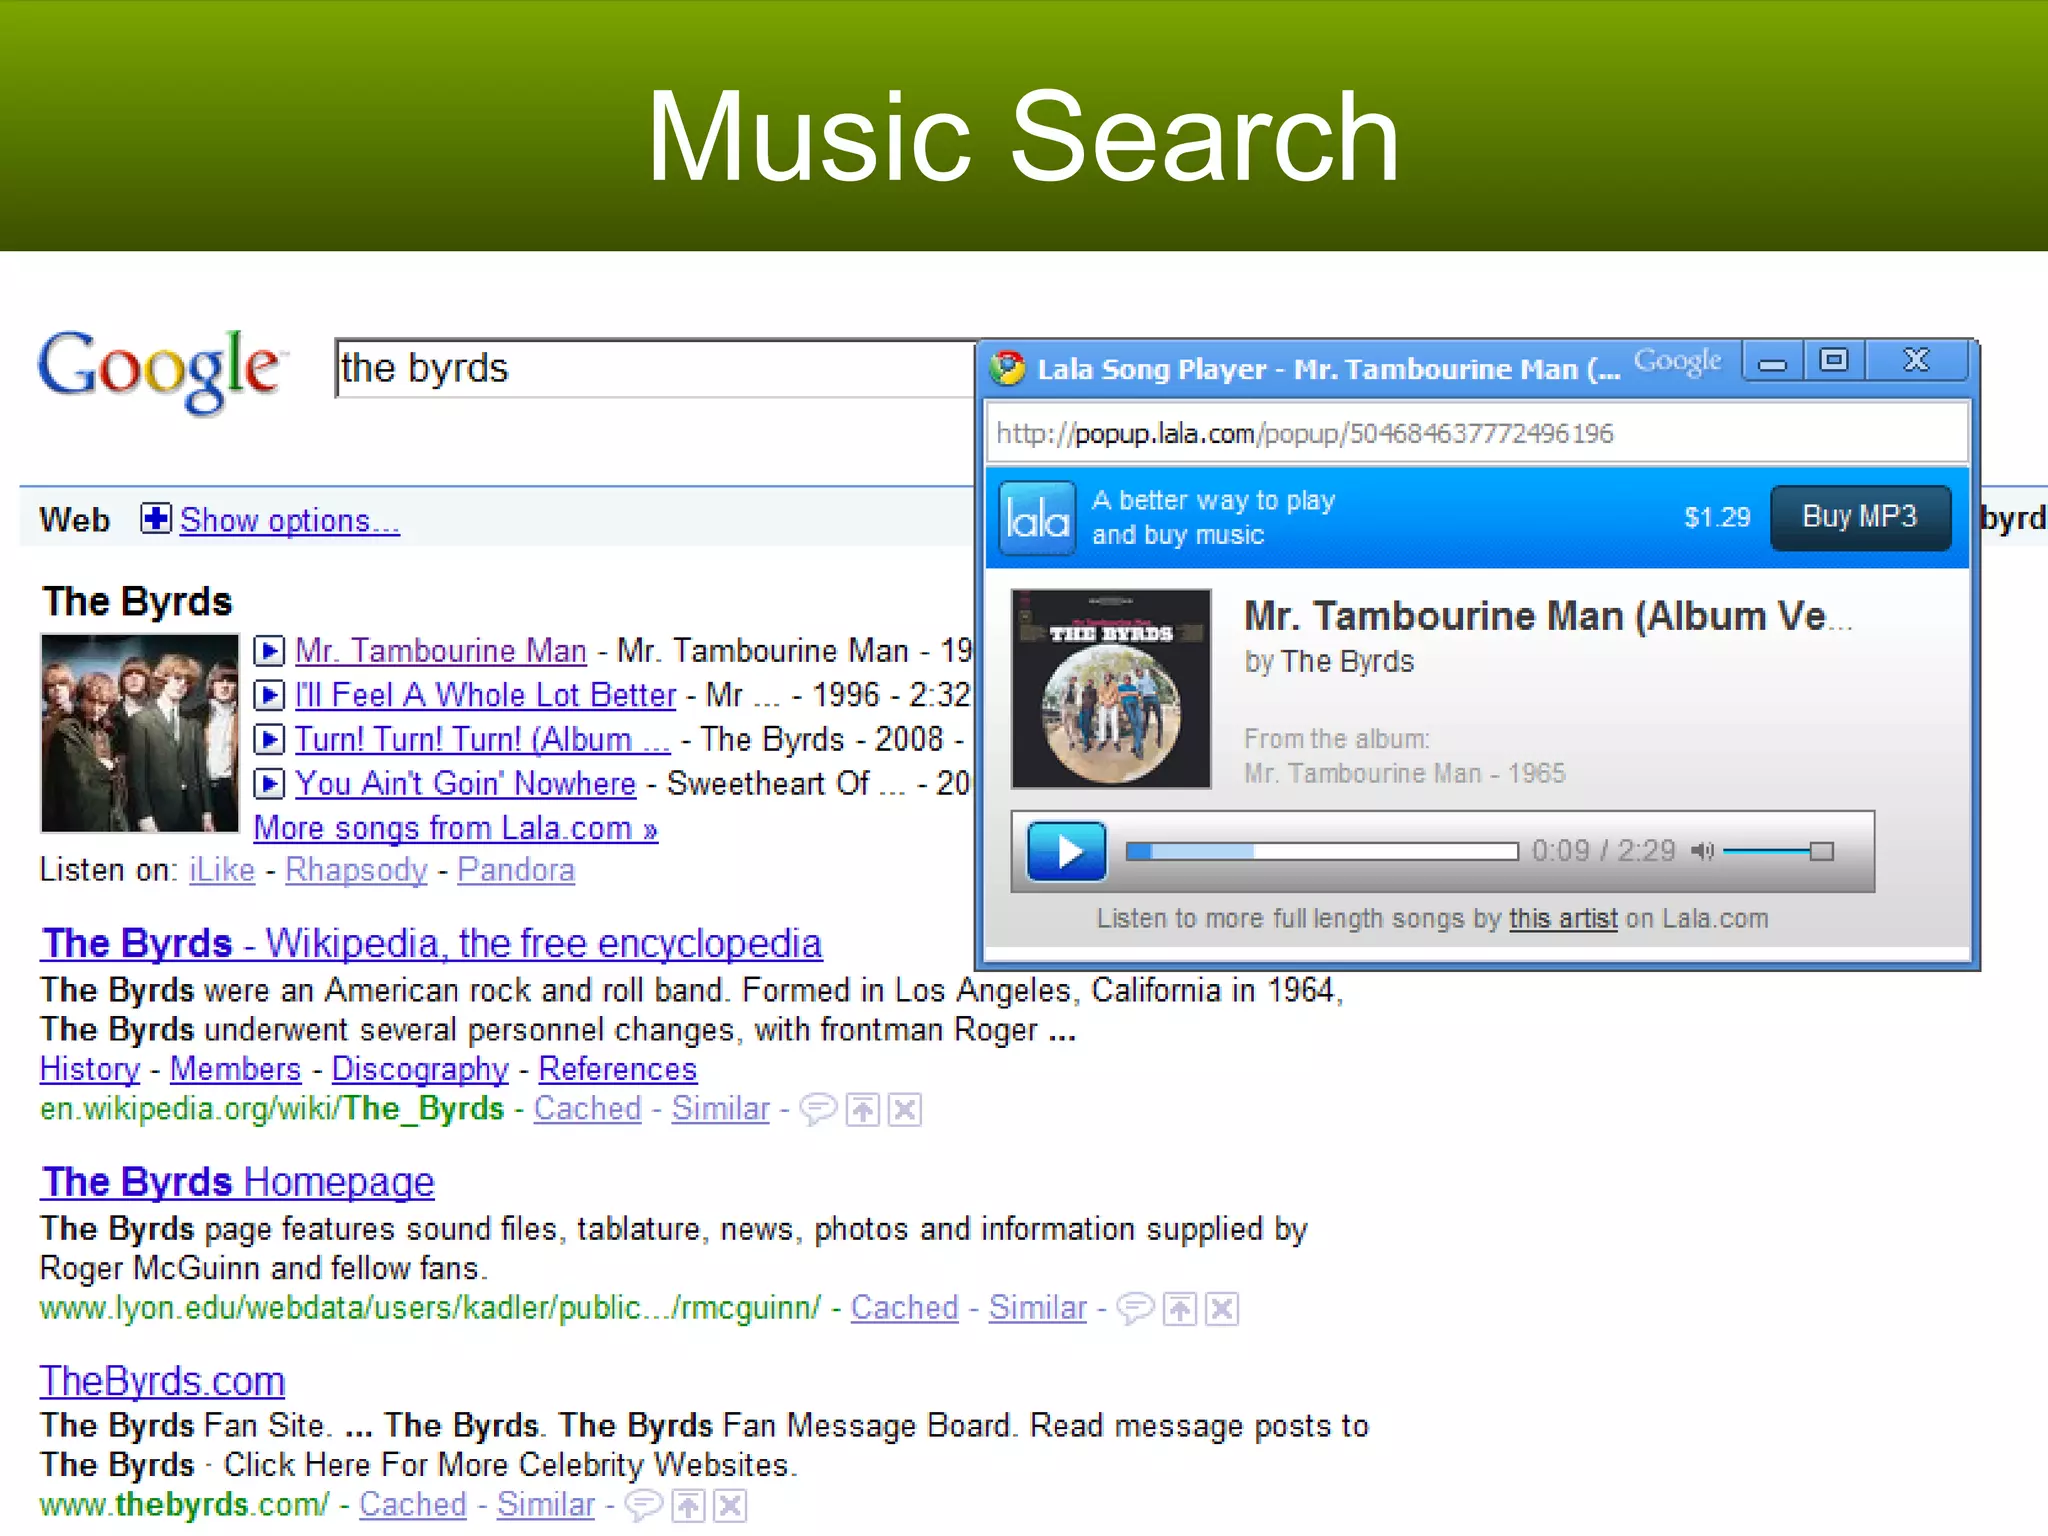Click the volume speaker icon
Image resolution: width=2048 pixels, height=1536 pixels.
(1702, 851)
